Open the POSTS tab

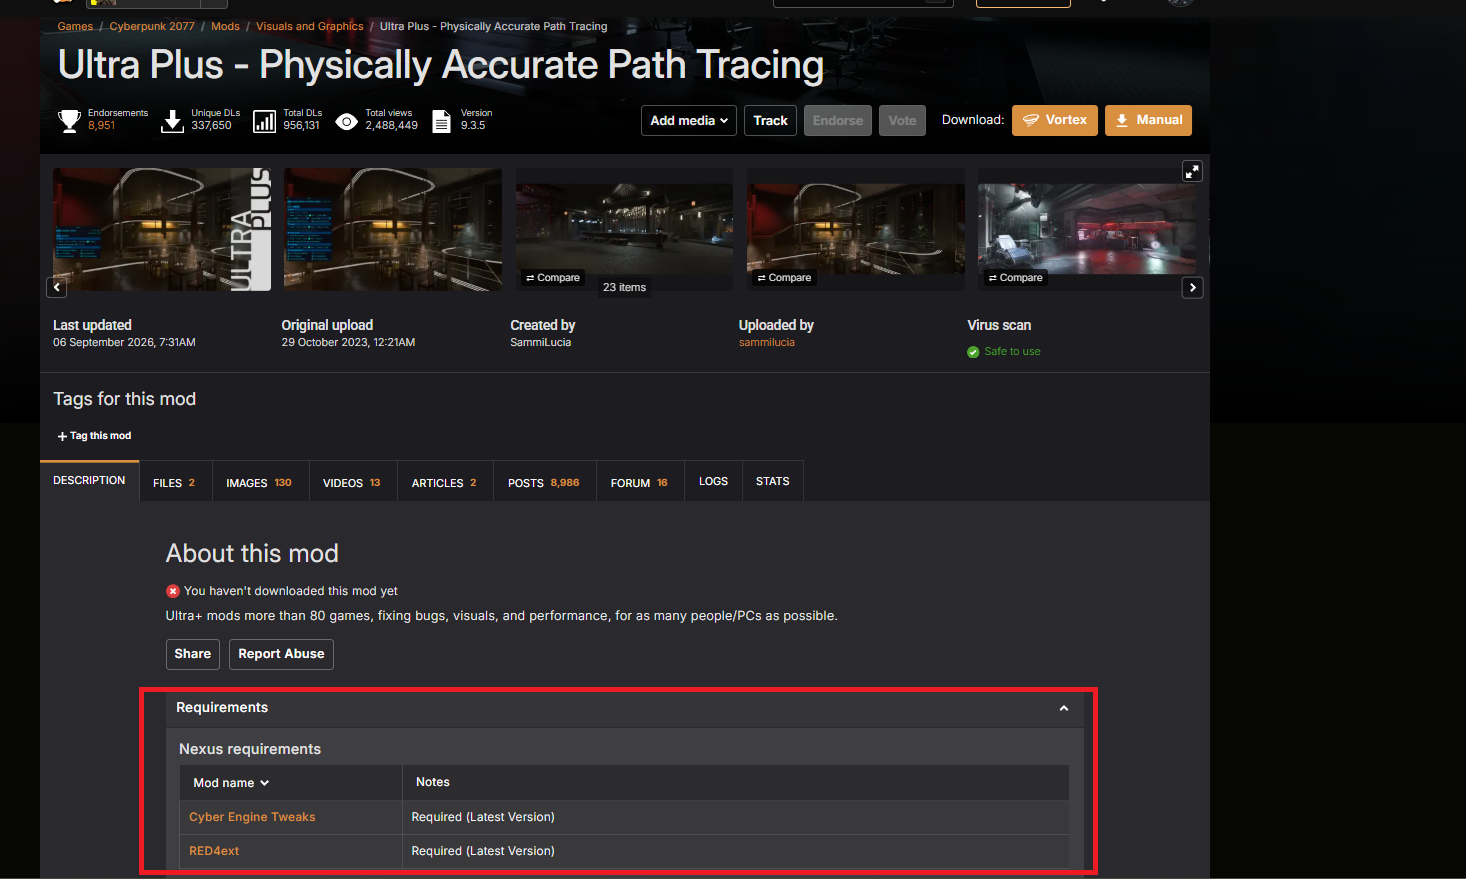544,482
